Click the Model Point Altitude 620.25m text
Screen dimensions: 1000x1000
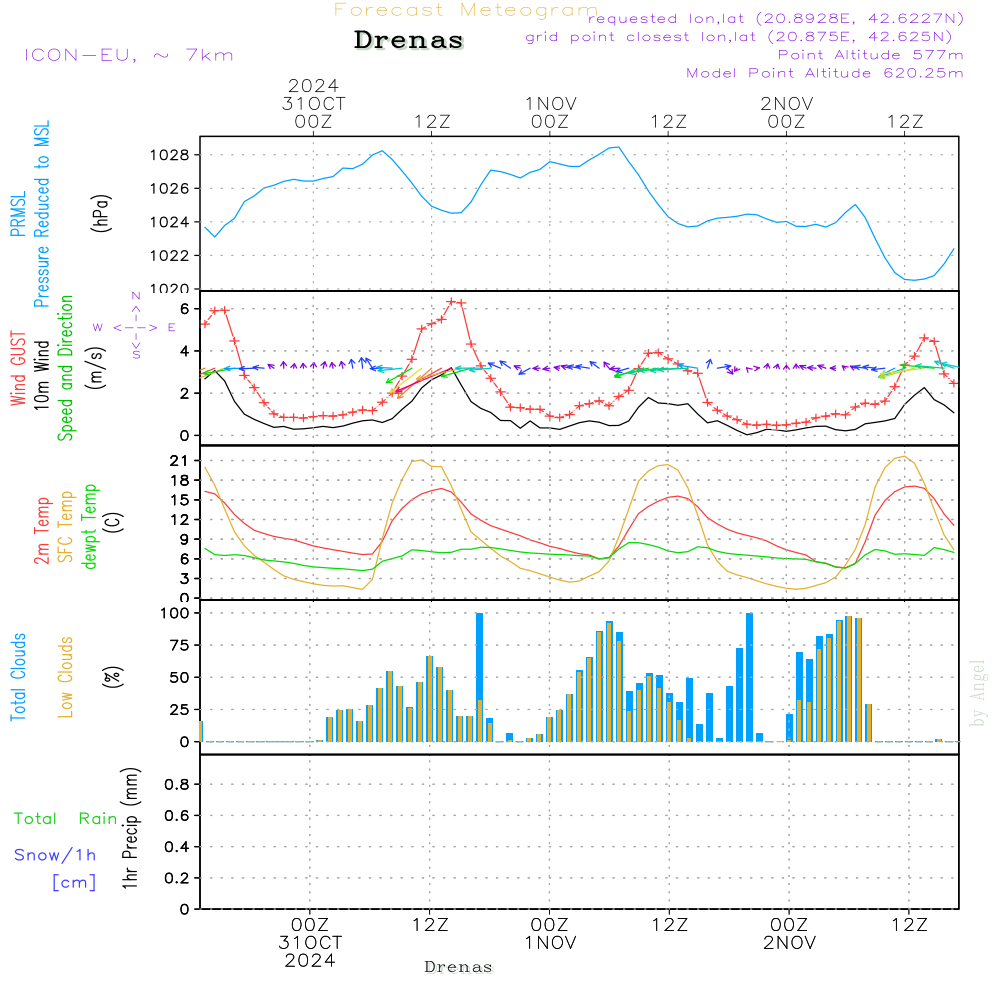pyautogui.click(x=825, y=73)
